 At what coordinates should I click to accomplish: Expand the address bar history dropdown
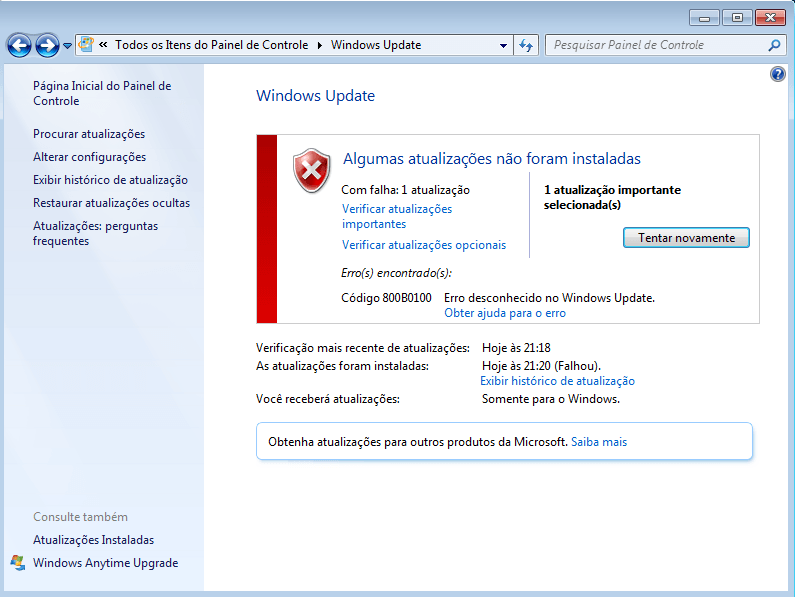[x=503, y=45]
